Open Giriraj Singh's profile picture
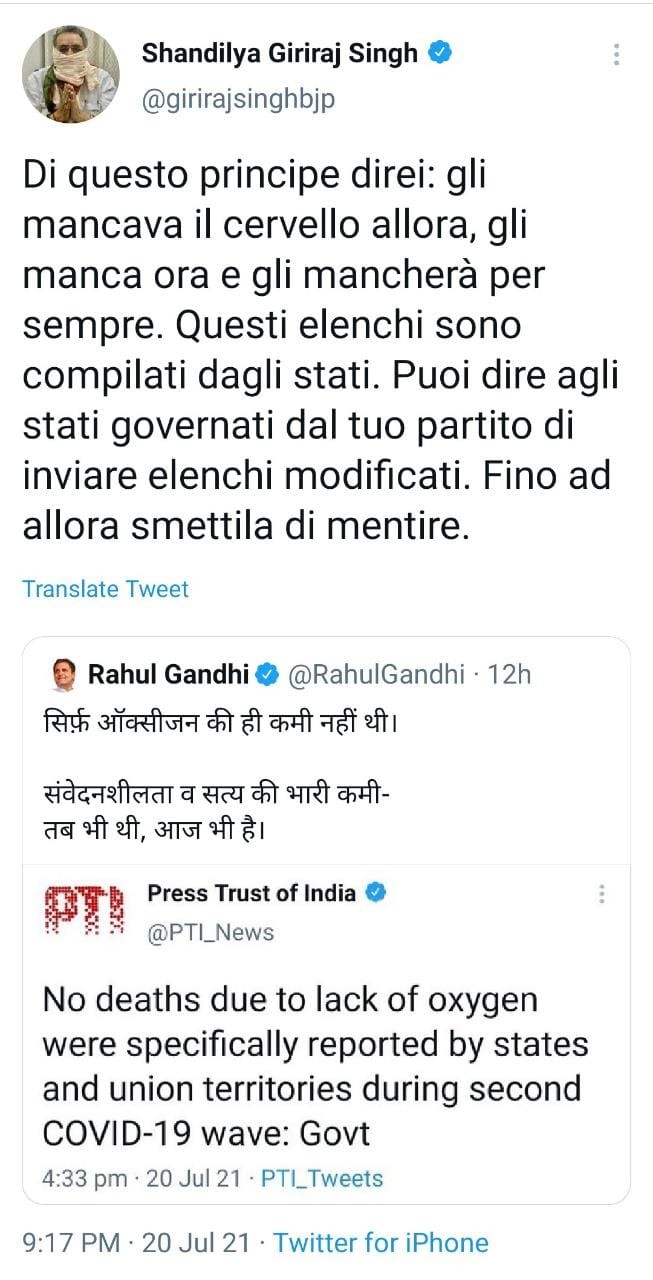Screen dimensions: 653x1280 coord(71,73)
